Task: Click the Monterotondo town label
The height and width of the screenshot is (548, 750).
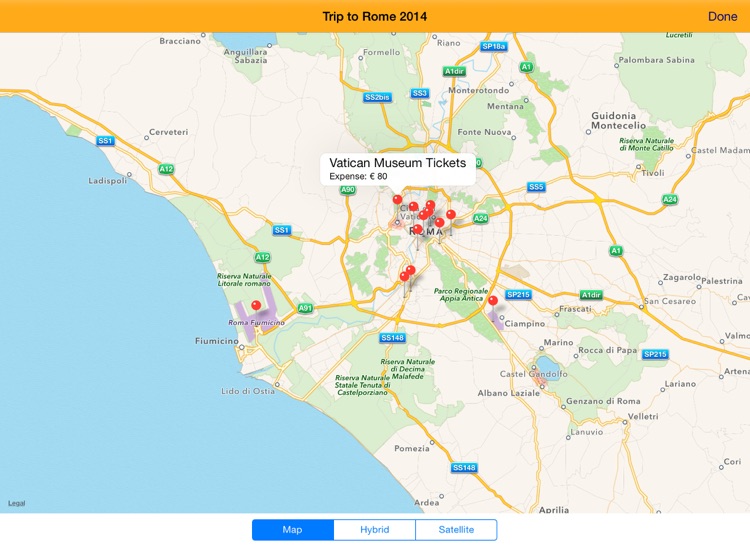Action: coord(479,90)
